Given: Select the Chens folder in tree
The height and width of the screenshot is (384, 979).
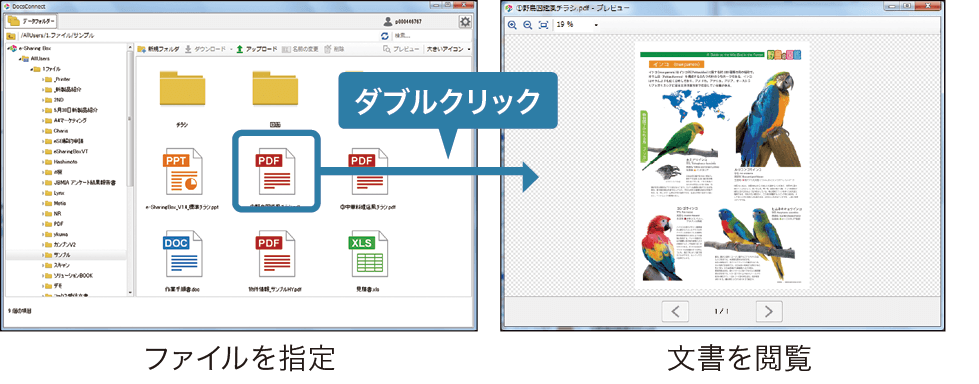Looking at the screenshot, I should pyautogui.click(x=57, y=131).
